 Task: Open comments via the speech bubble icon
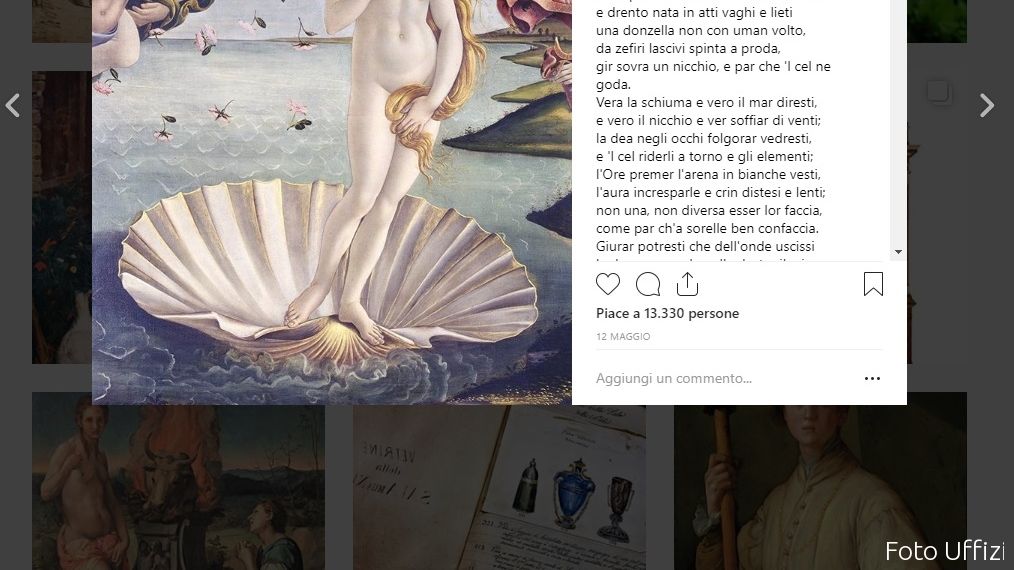[647, 284]
